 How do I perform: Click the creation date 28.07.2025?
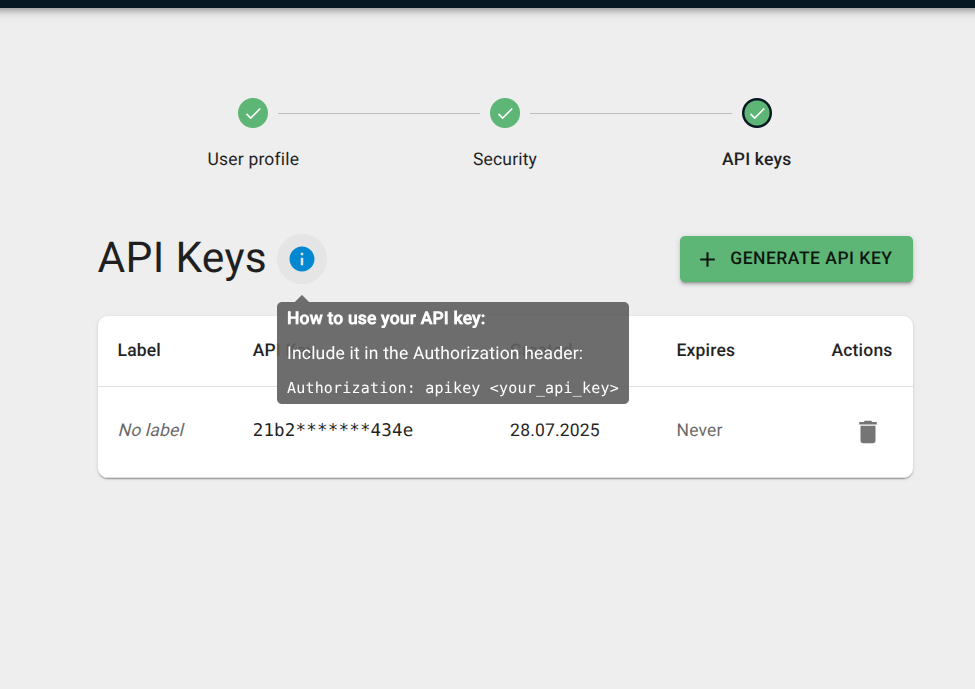coord(555,430)
